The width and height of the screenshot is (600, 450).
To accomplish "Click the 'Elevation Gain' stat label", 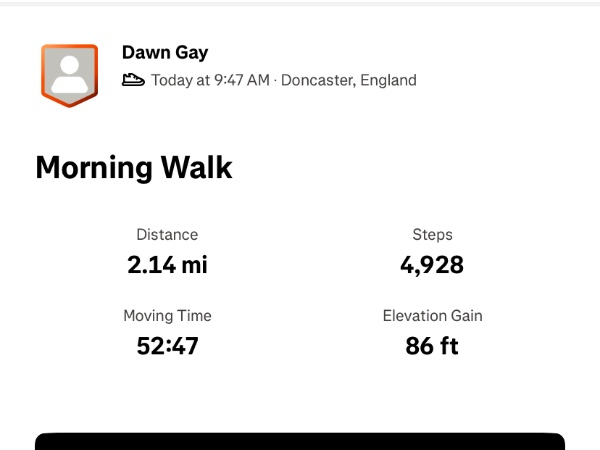I will pos(432,315).
